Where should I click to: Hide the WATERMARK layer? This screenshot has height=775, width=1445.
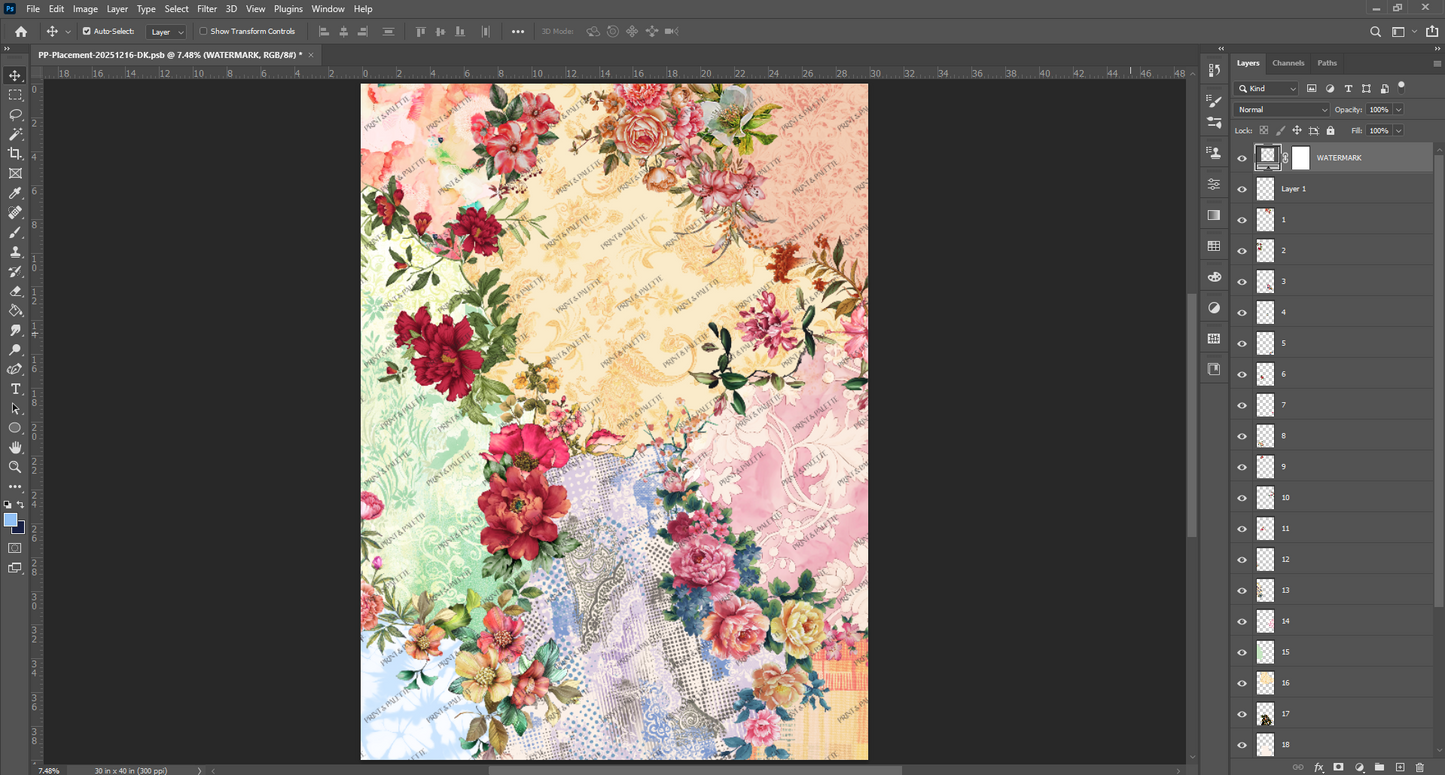pos(1242,157)
